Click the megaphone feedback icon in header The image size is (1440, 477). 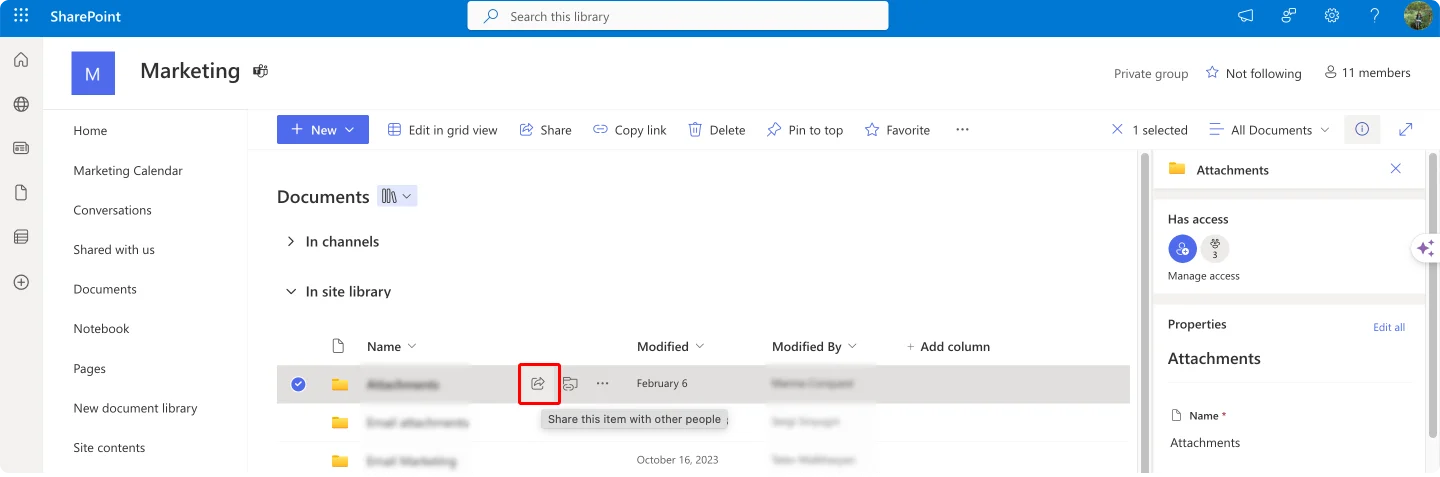tap(1245, 16)
